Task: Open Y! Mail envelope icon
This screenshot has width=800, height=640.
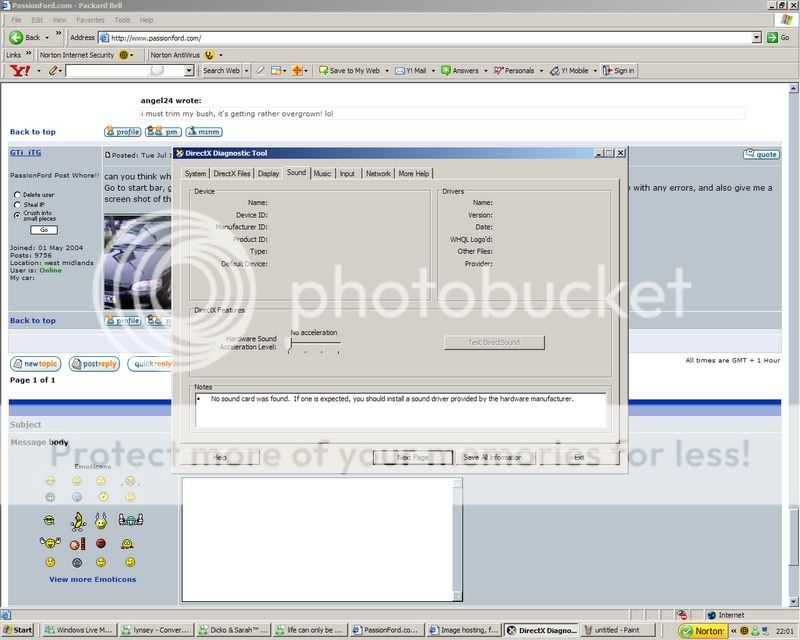Action: coord(400,70)
